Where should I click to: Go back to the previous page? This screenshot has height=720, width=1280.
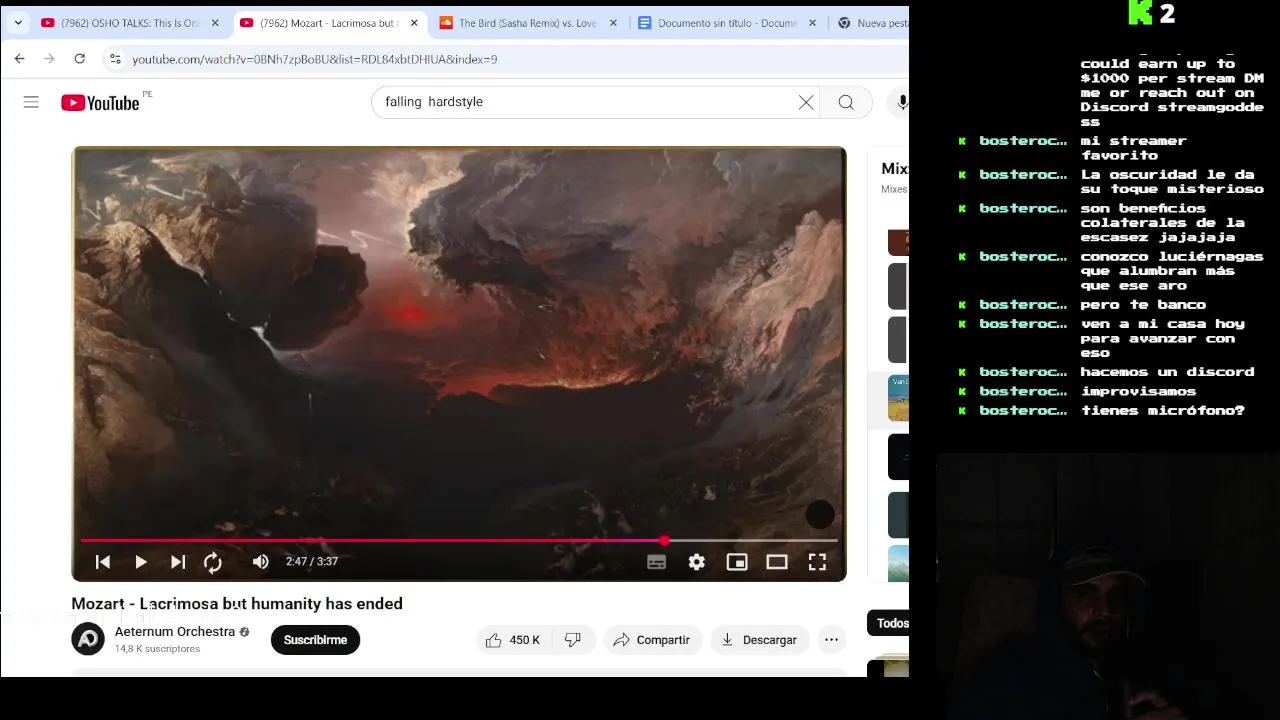tap(19, 59)
